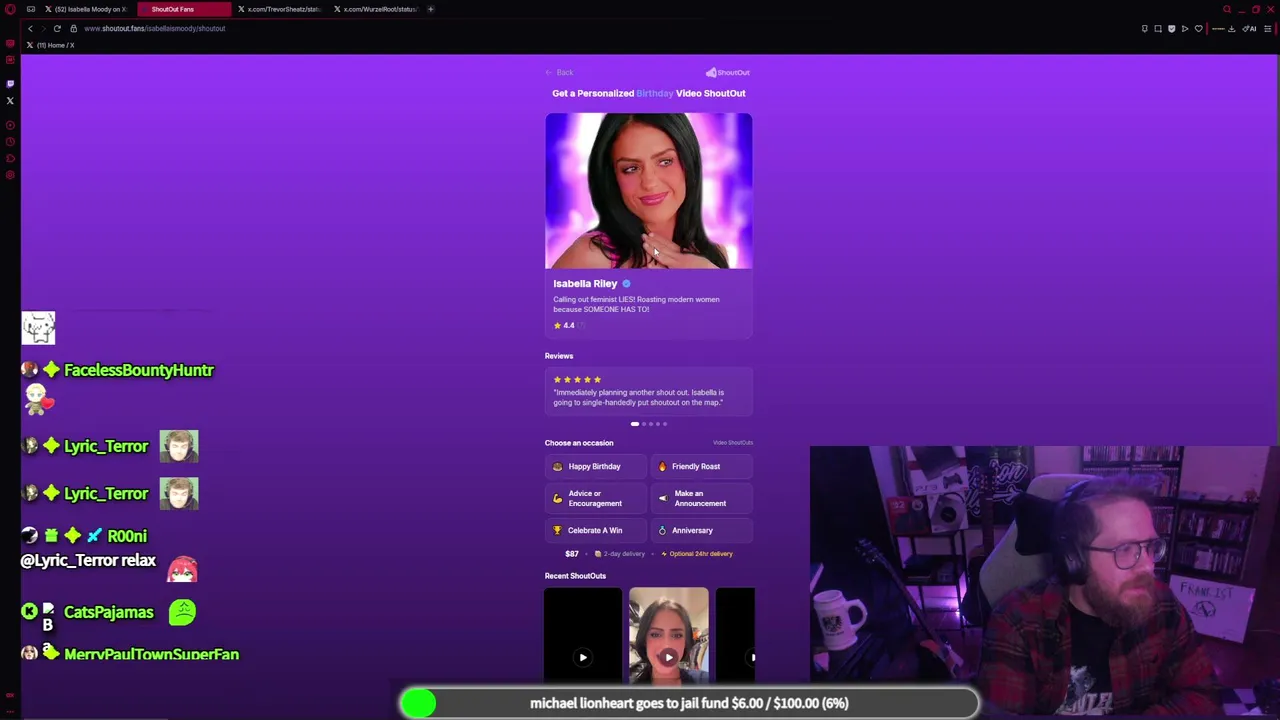
Task: Click the padlock site security icon
Action: pyautogui.click(x=73, y=28)
